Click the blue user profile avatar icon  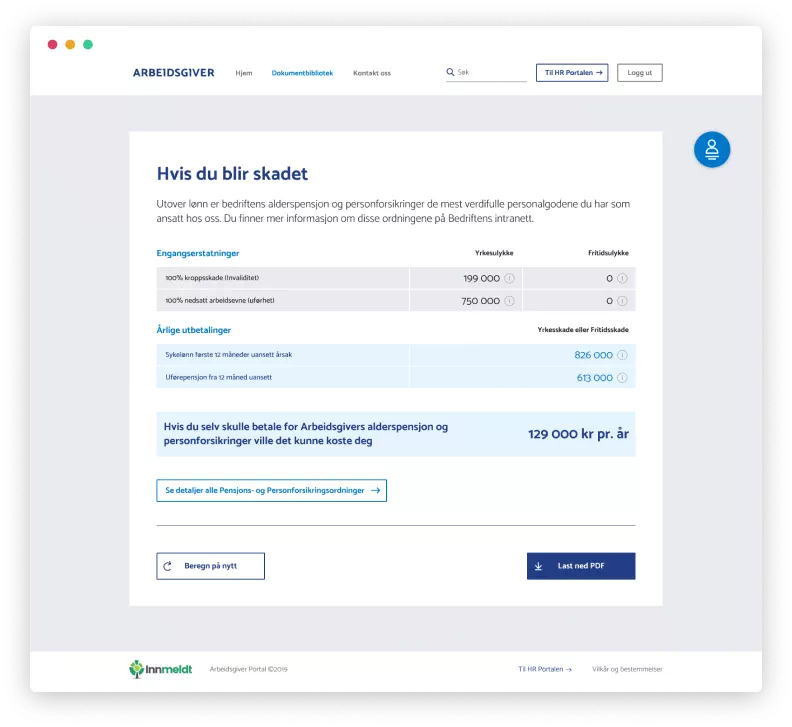[712, 150]
